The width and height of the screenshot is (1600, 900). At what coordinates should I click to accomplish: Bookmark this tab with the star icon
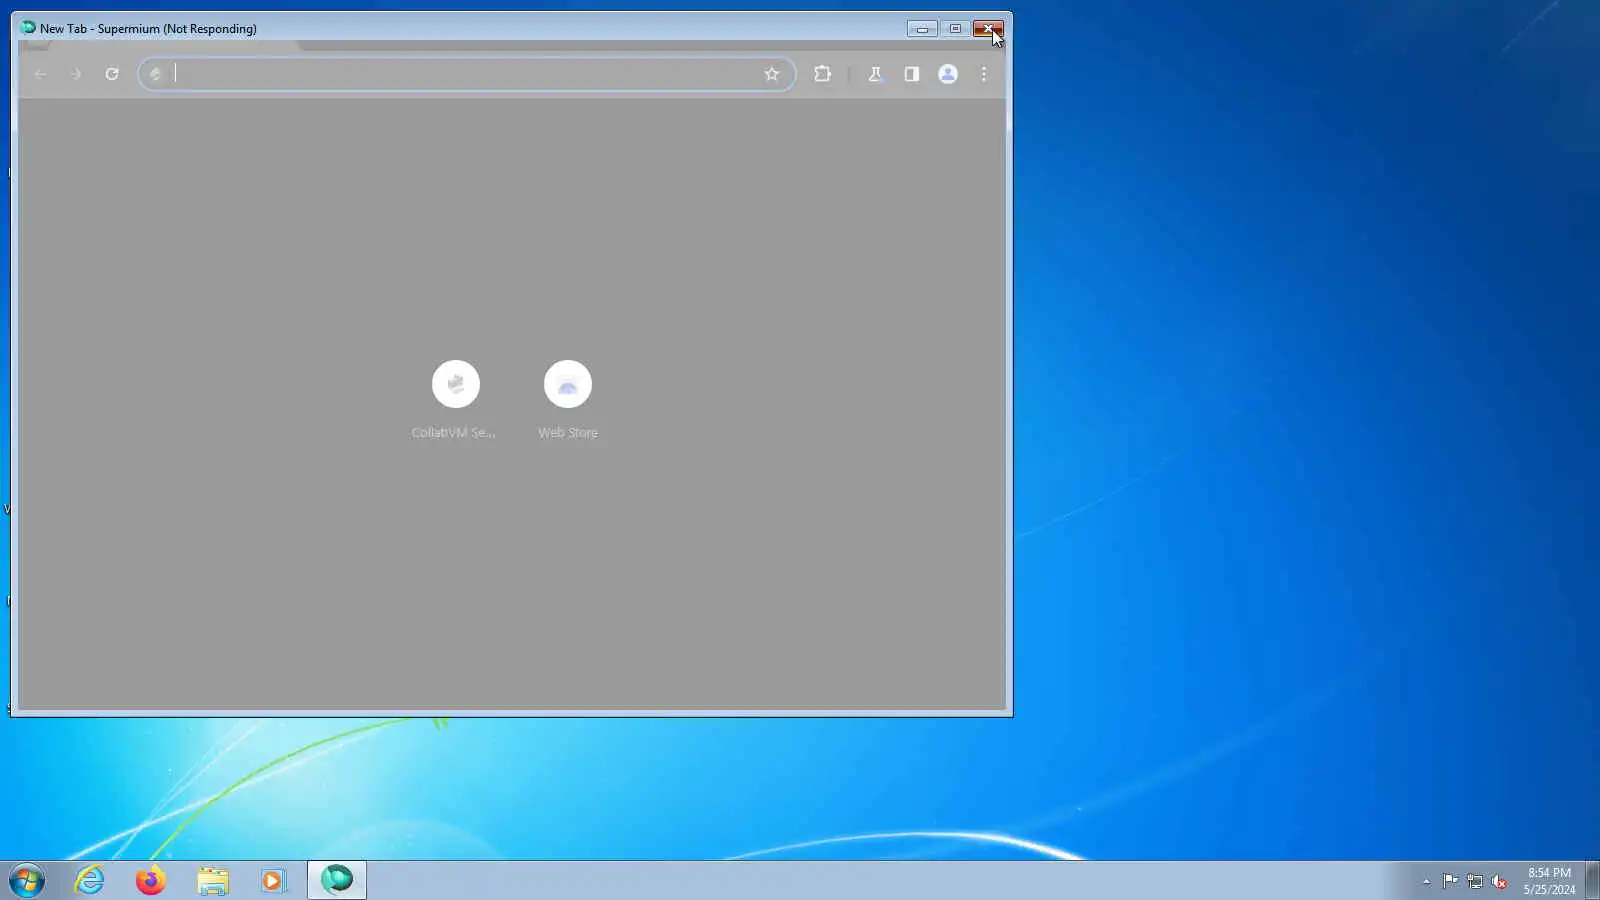[x=772, y=74]
